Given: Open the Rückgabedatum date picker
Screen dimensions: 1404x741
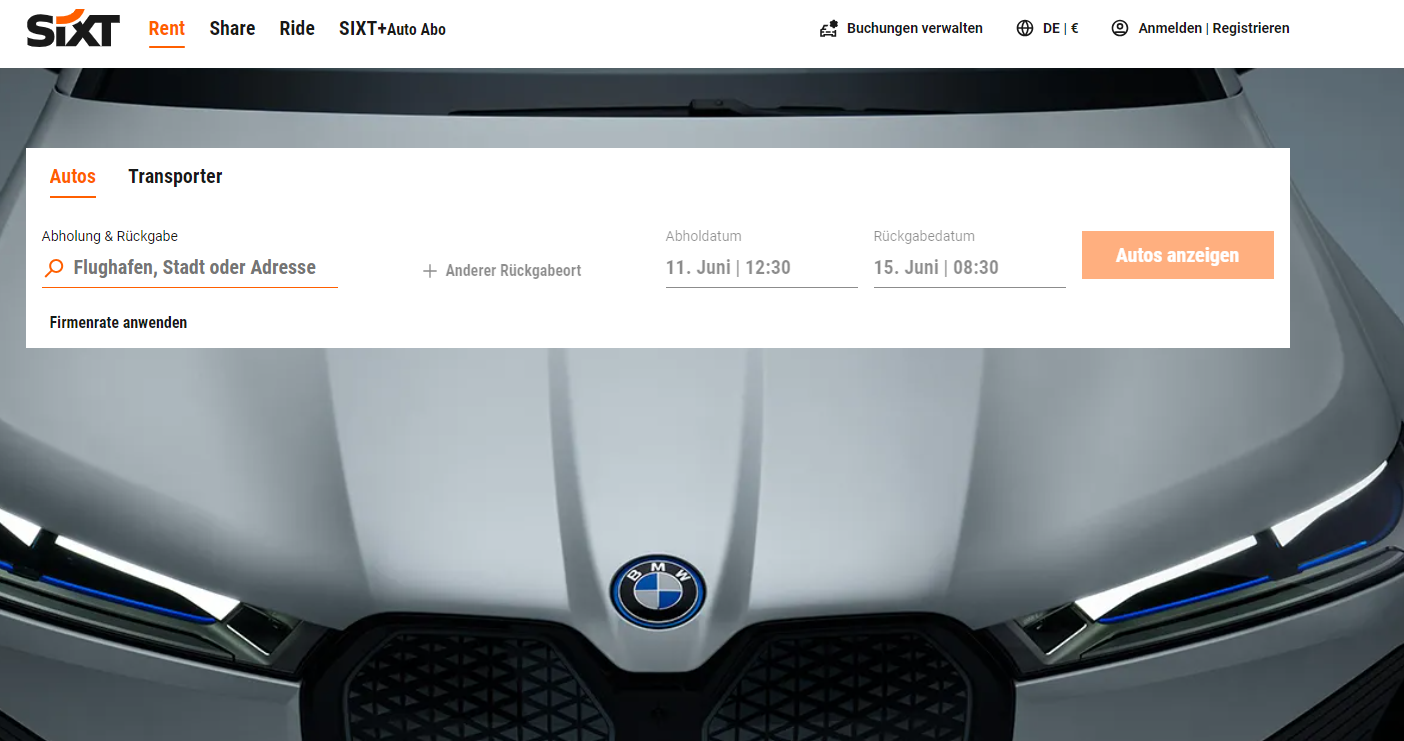Looking at the screenshot, I should click(x=968, y=267).
